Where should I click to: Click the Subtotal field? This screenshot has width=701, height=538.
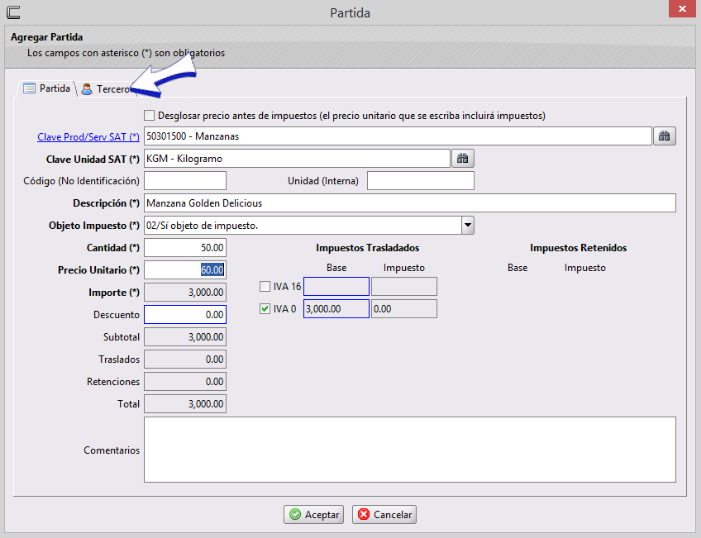pyautogui.click(x=185, y=337)
